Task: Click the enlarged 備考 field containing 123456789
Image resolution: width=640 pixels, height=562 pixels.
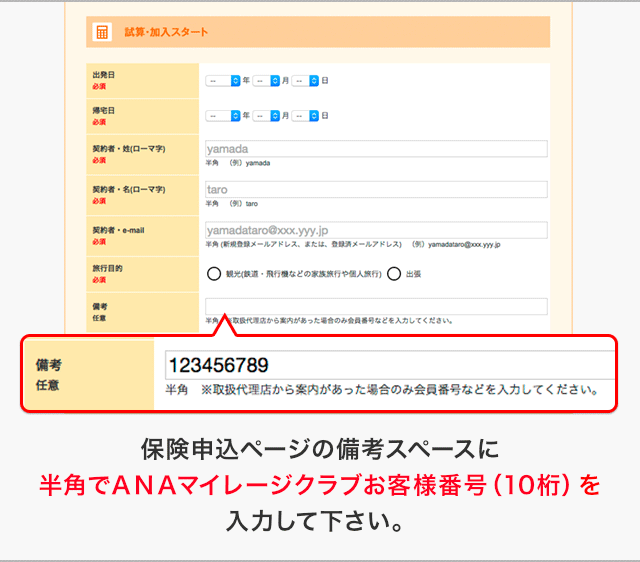Action: pyautogui.click(x=390, y=365)
